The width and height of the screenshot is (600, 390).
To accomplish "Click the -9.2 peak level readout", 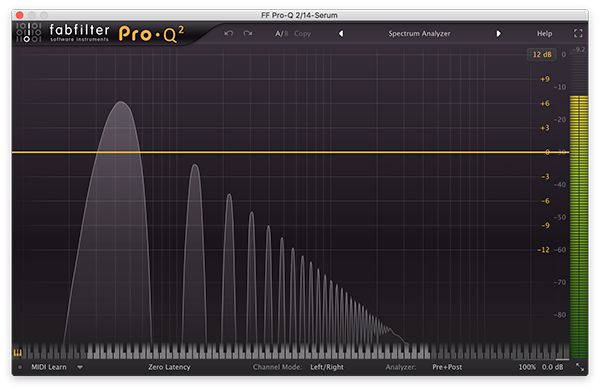I will (x=579, y=49).
